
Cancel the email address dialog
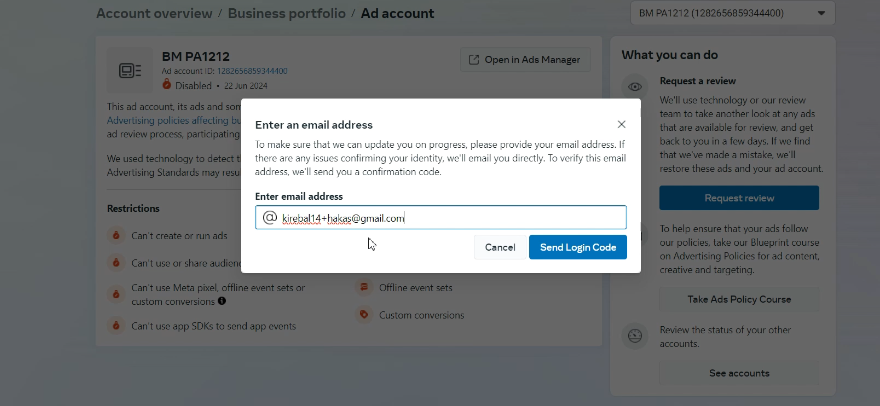tap(500, 247)
